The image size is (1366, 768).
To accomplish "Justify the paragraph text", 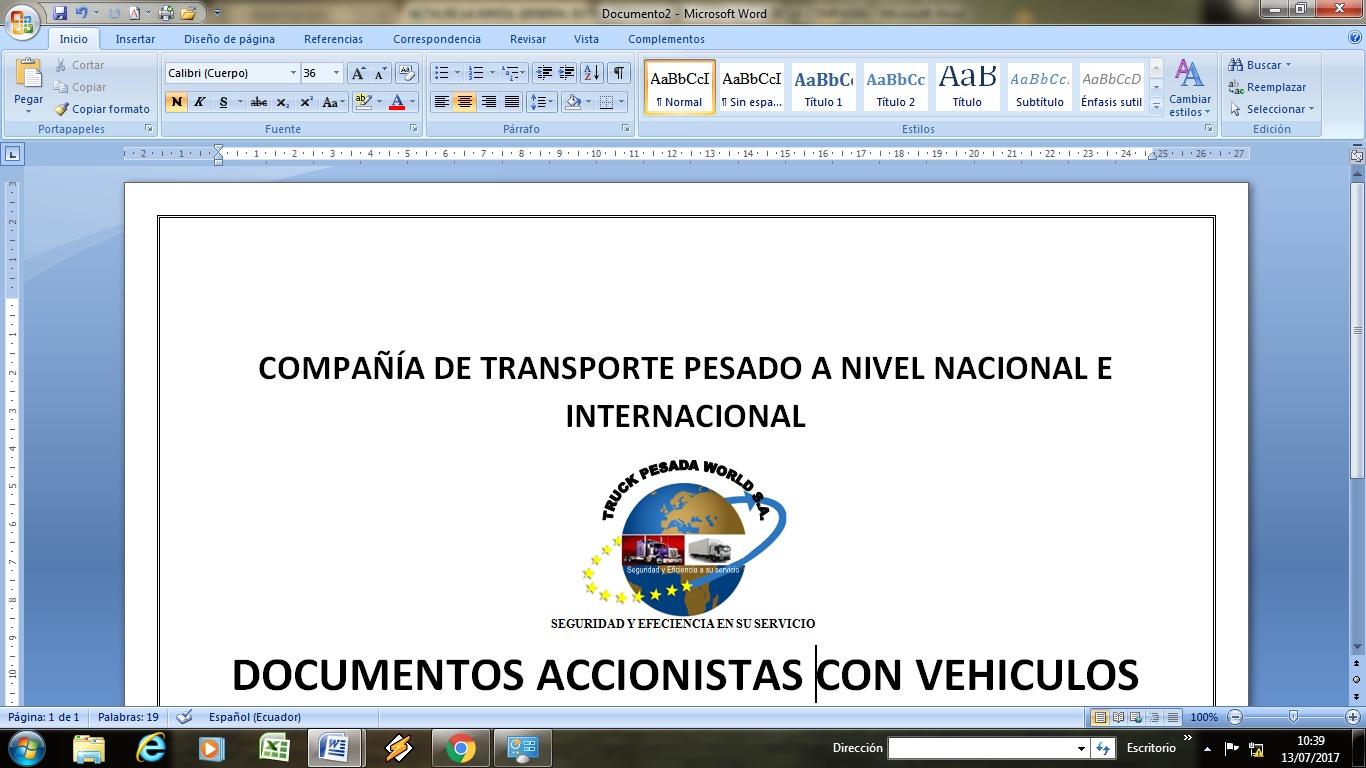I will (x=512, y=102).
